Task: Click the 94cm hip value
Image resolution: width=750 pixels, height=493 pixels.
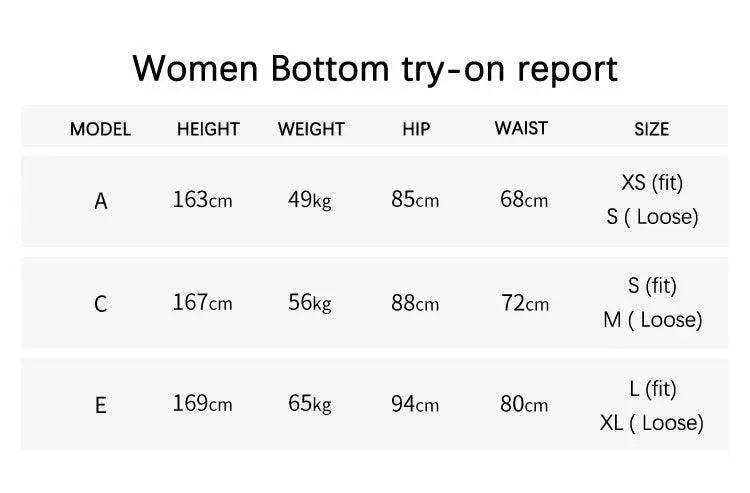Action: pos(415,405)
